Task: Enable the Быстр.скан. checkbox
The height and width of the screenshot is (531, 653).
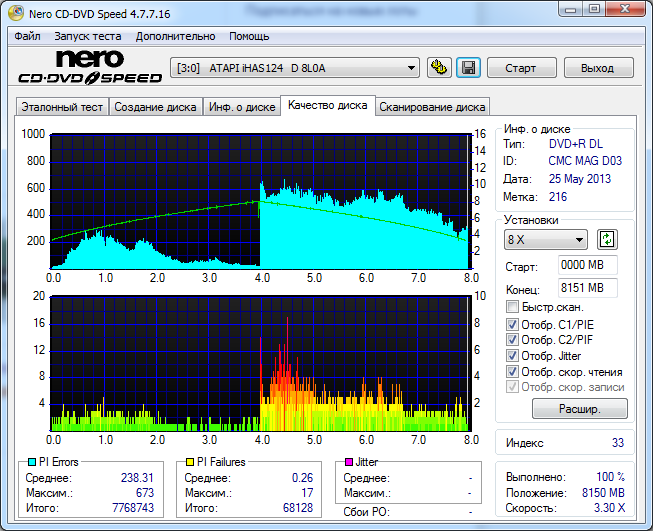Action: click(x=513, y=307)
